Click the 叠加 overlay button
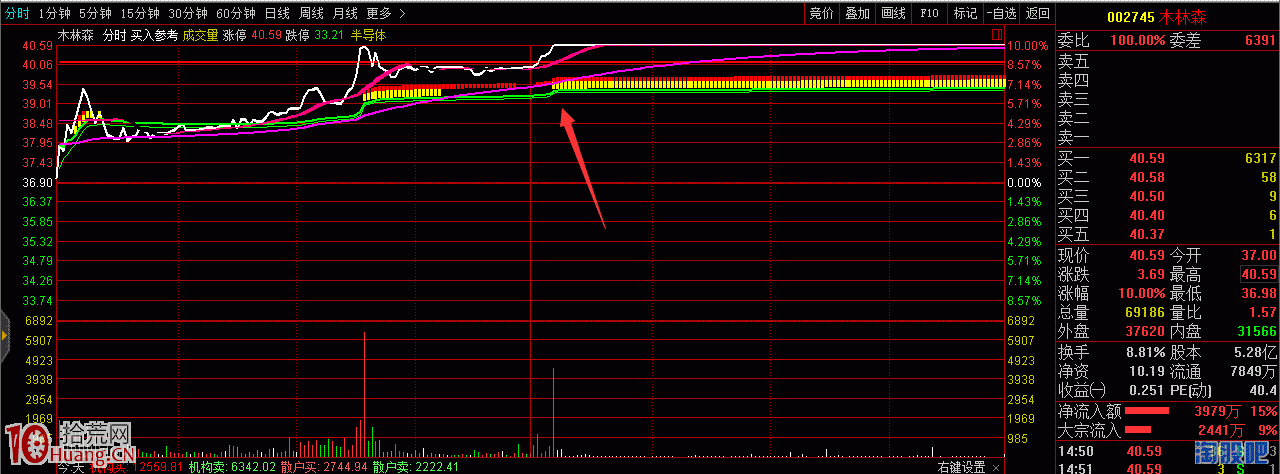This screenshot has width=1280, height=474. [x=857, y=13]
